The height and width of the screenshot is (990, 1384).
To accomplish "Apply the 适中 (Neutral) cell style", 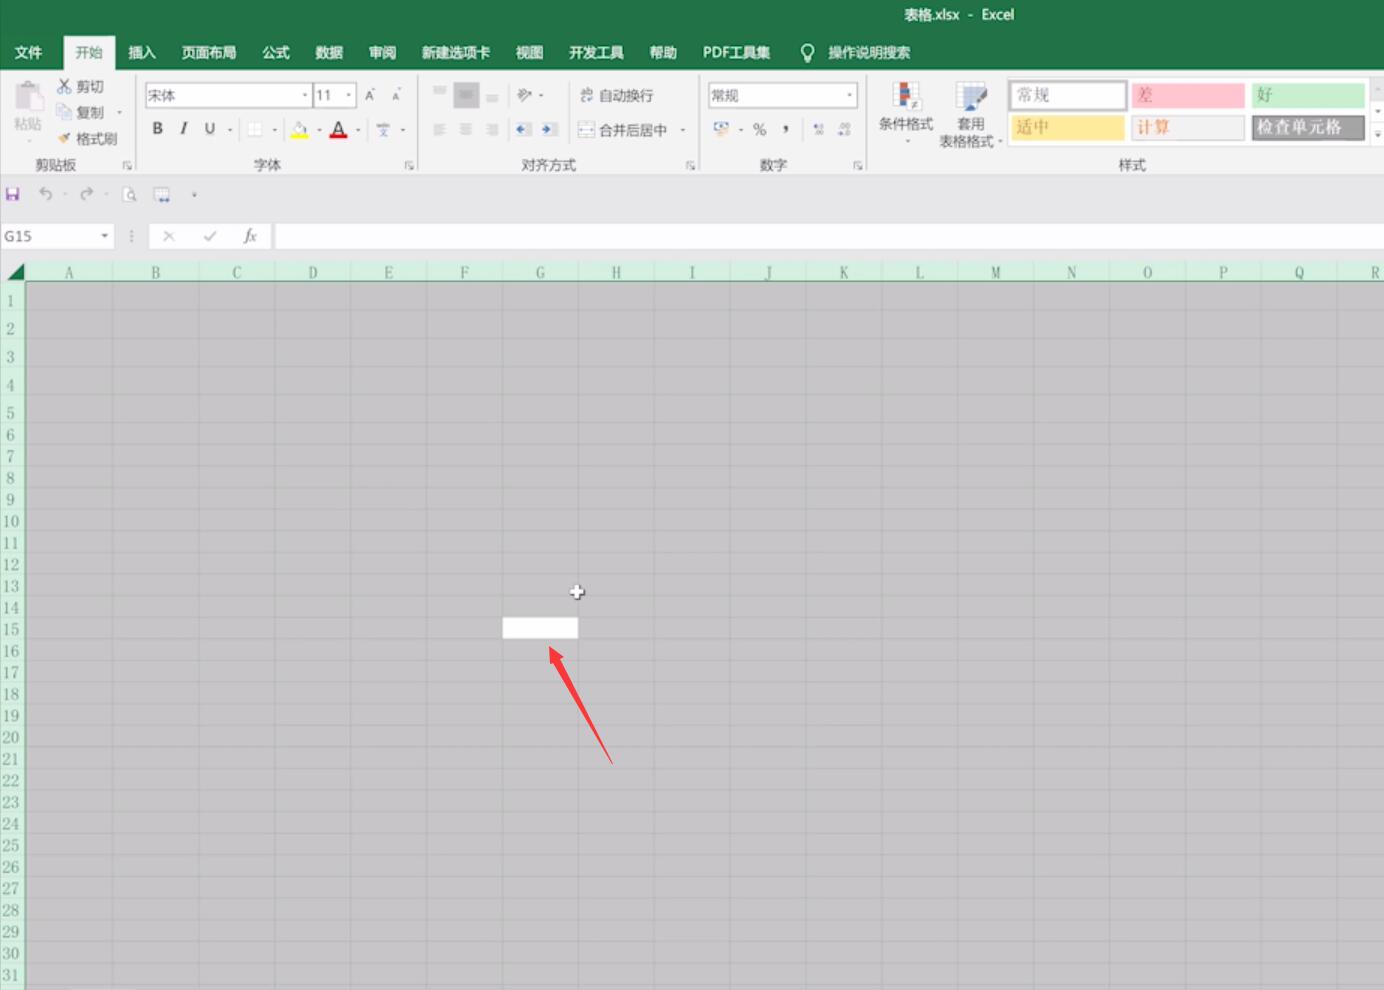I will (x=1068, y=127).
